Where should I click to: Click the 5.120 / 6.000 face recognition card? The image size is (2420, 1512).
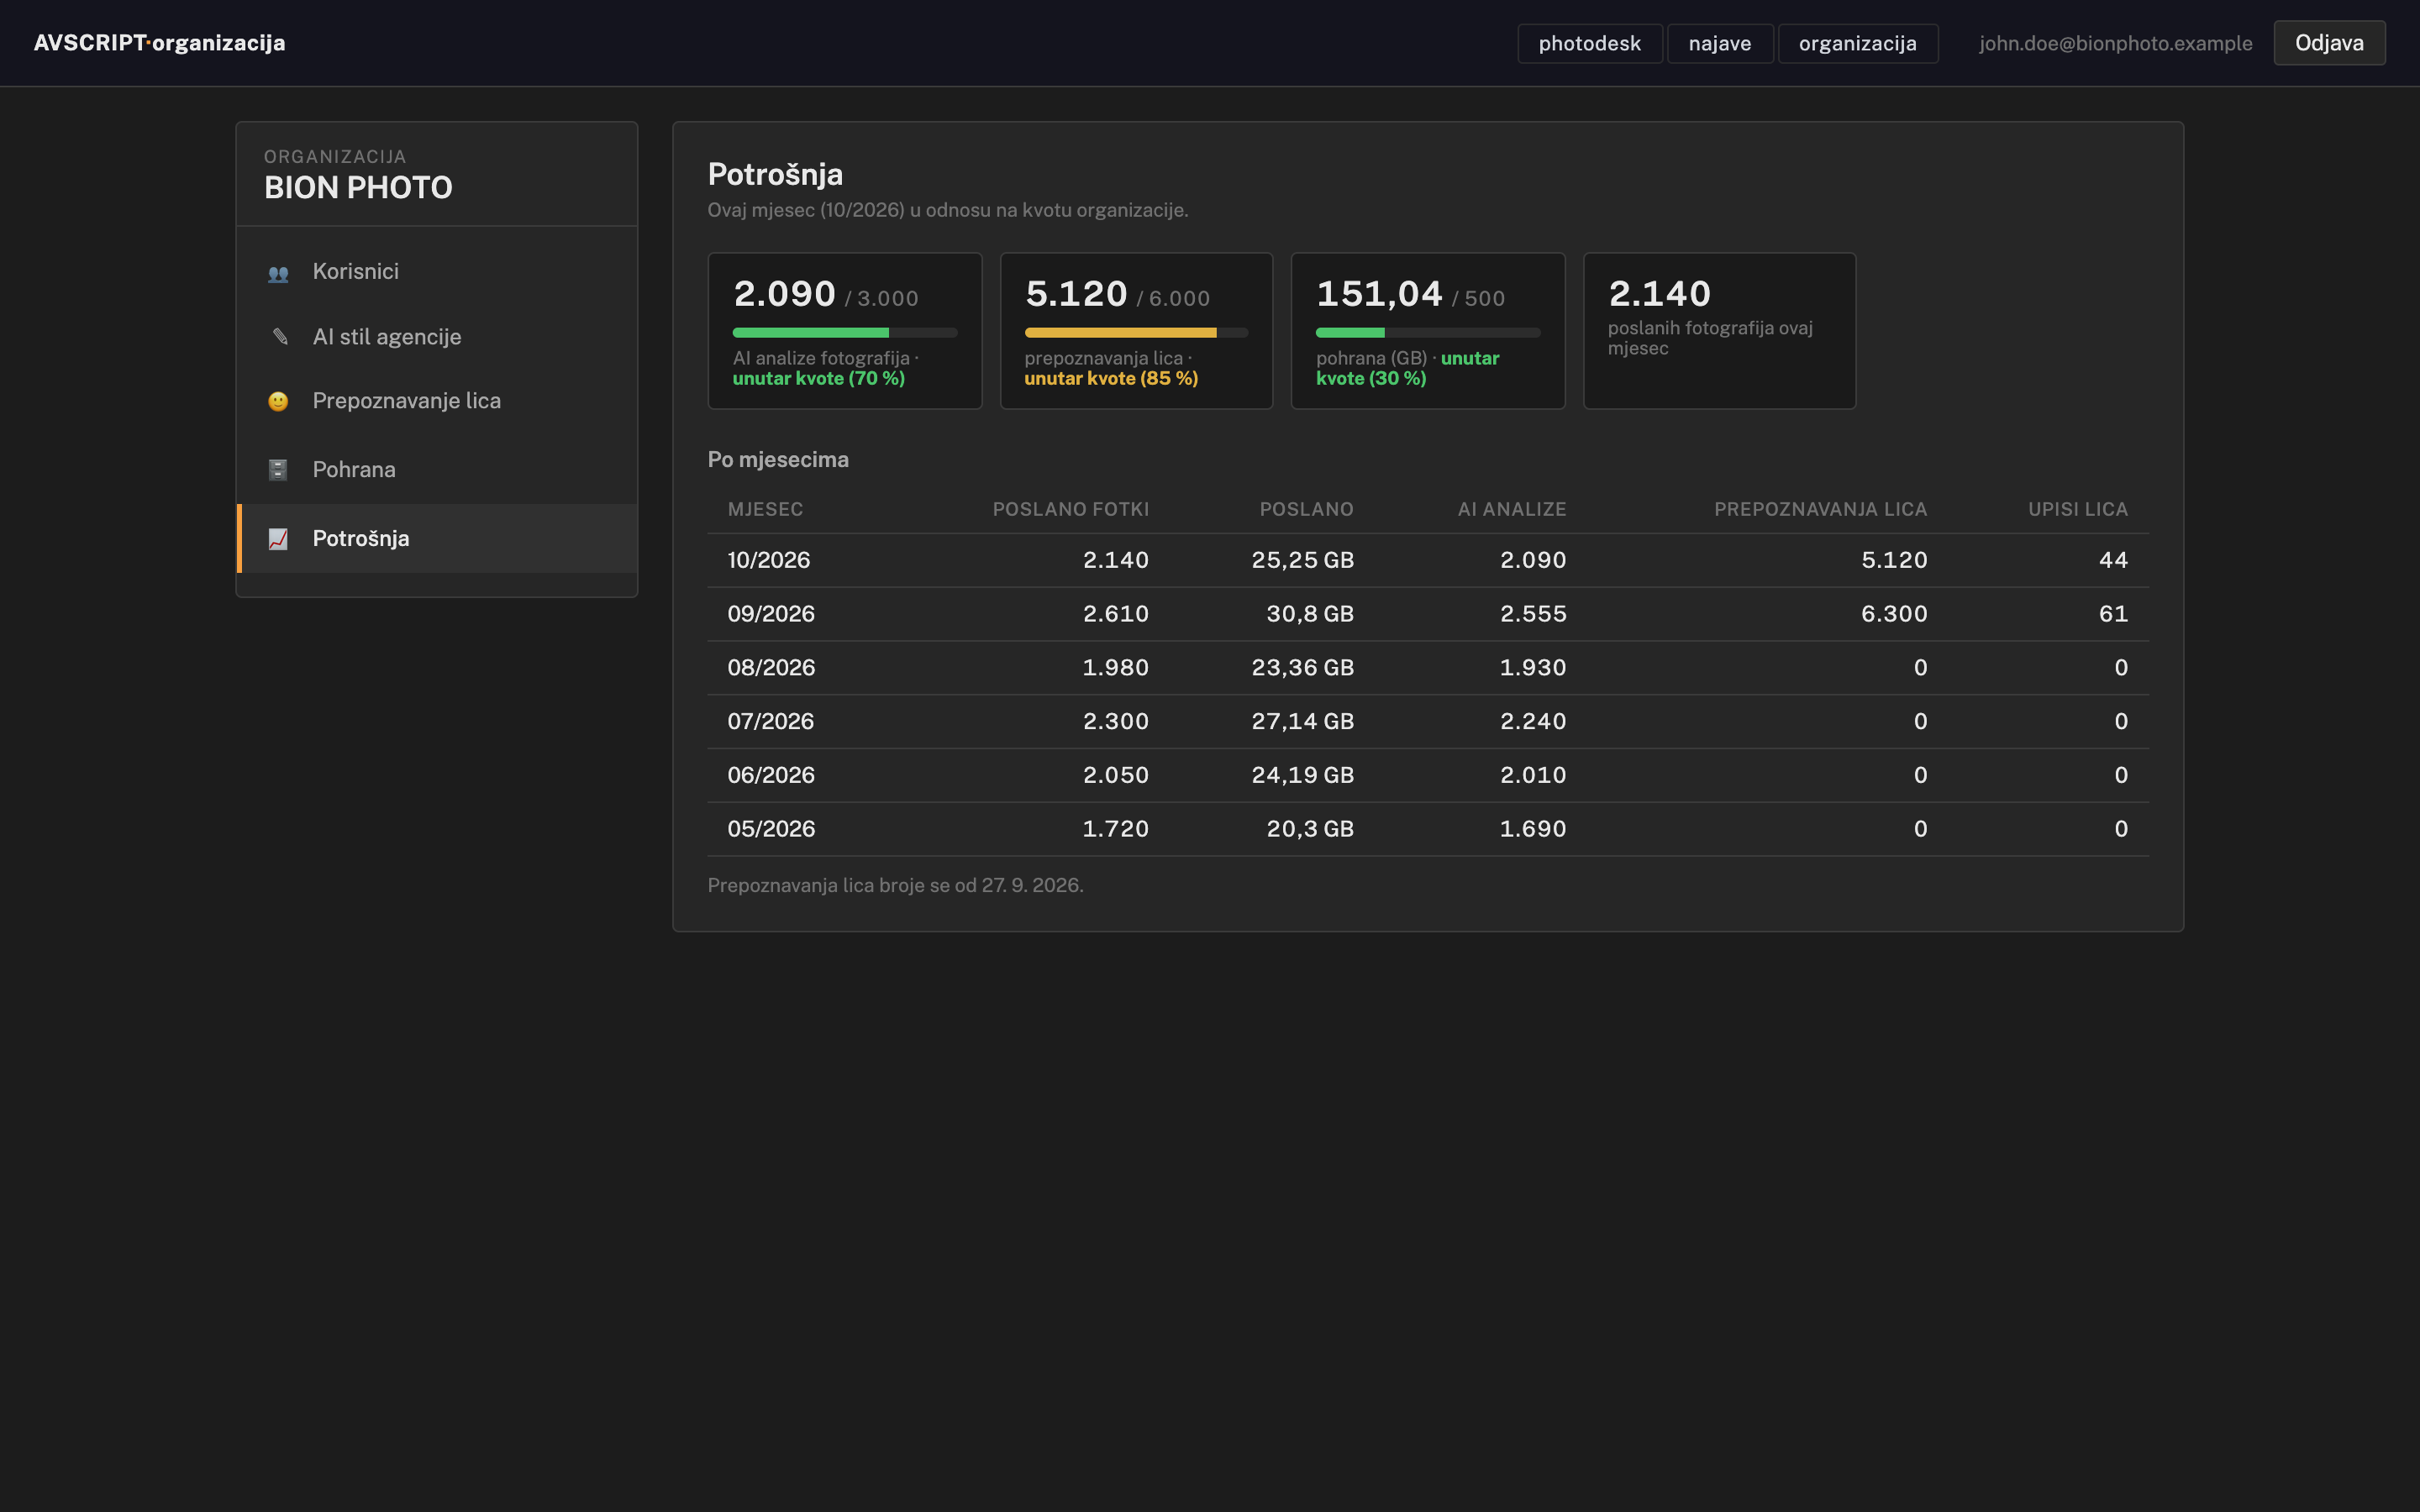click(x=1136, y=330)
